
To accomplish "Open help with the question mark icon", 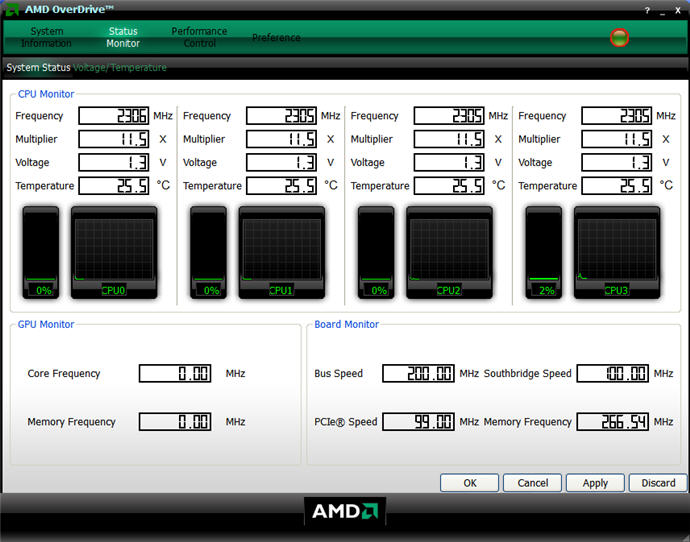I will tap(647, 11).
